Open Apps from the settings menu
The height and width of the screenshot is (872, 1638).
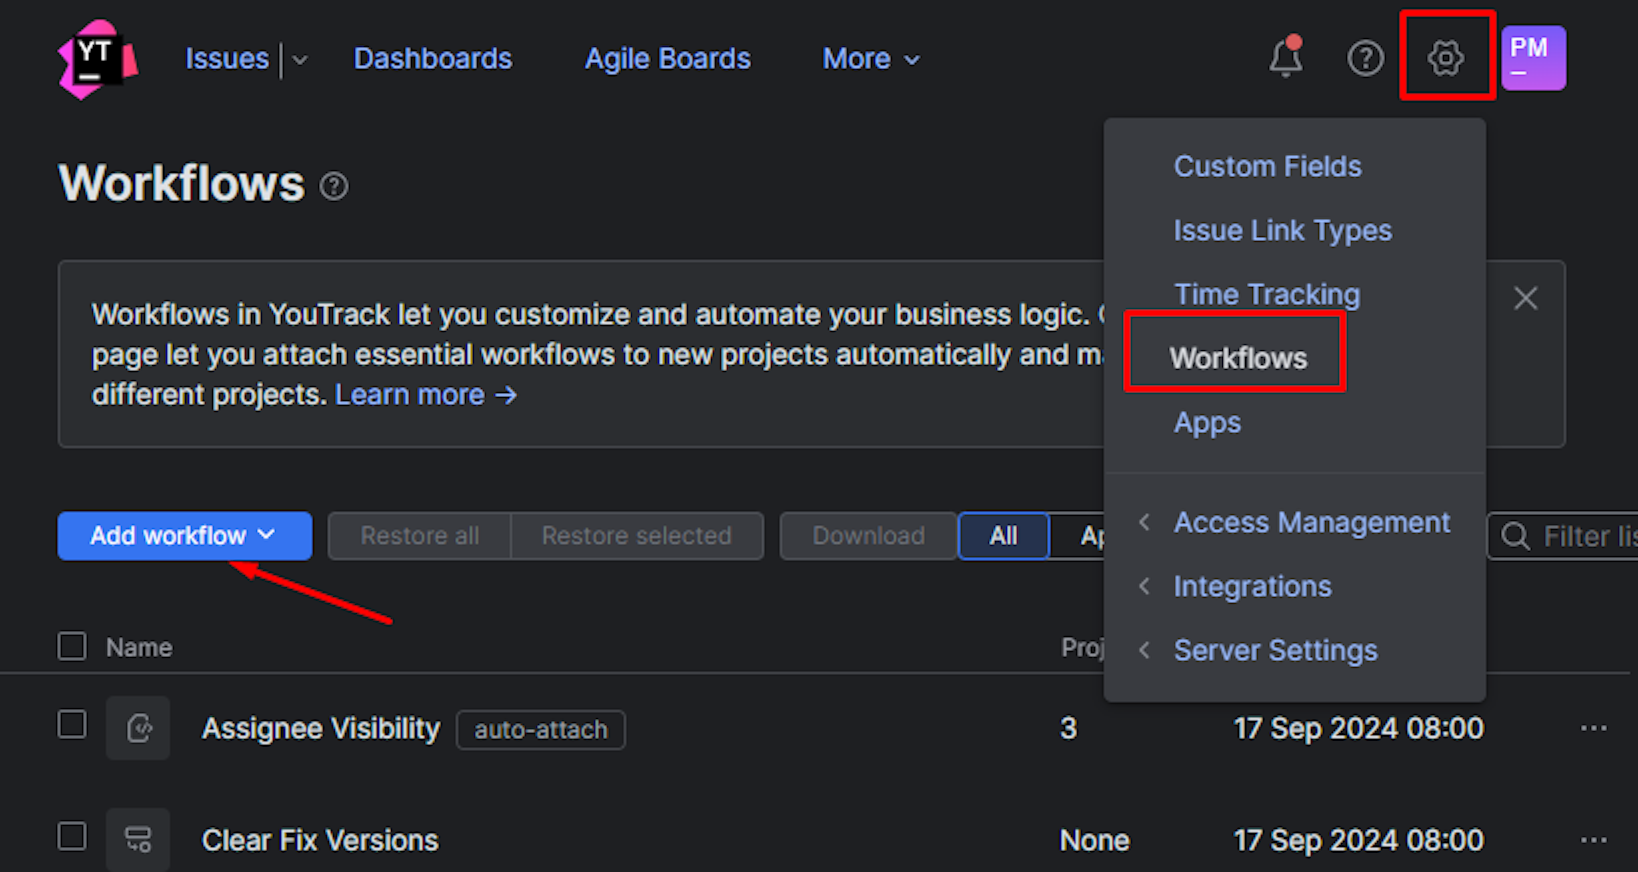pos(1208,422)
